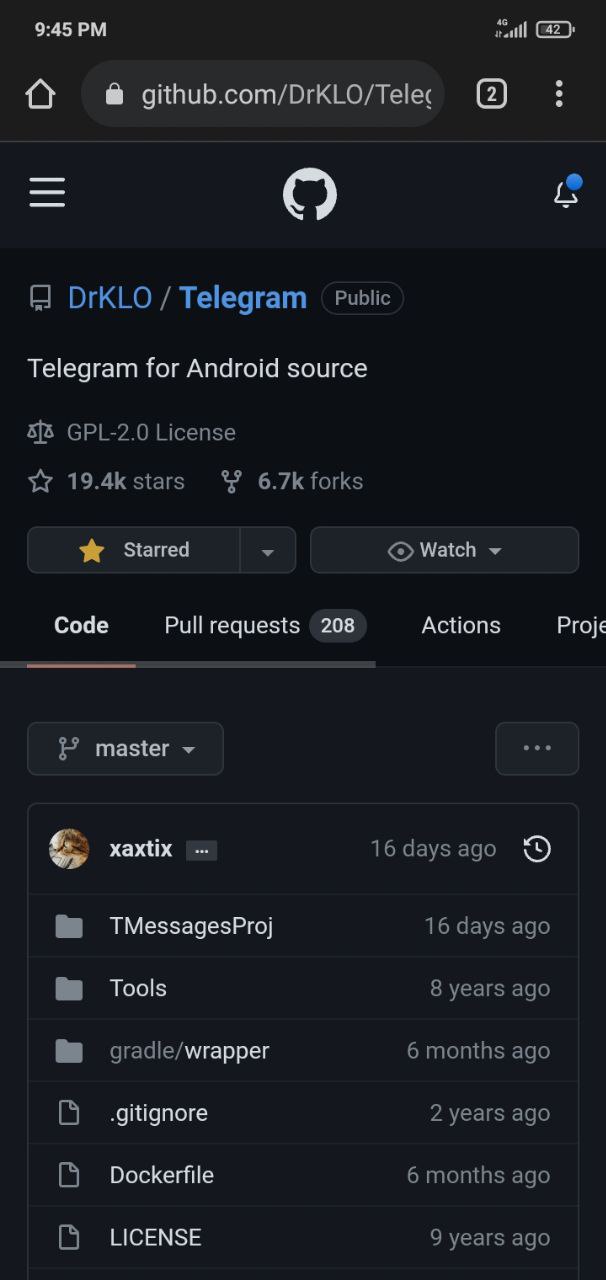View the 6.7k forks link
This screenshot has width=606, height=1280.
(x=292, y=481)
